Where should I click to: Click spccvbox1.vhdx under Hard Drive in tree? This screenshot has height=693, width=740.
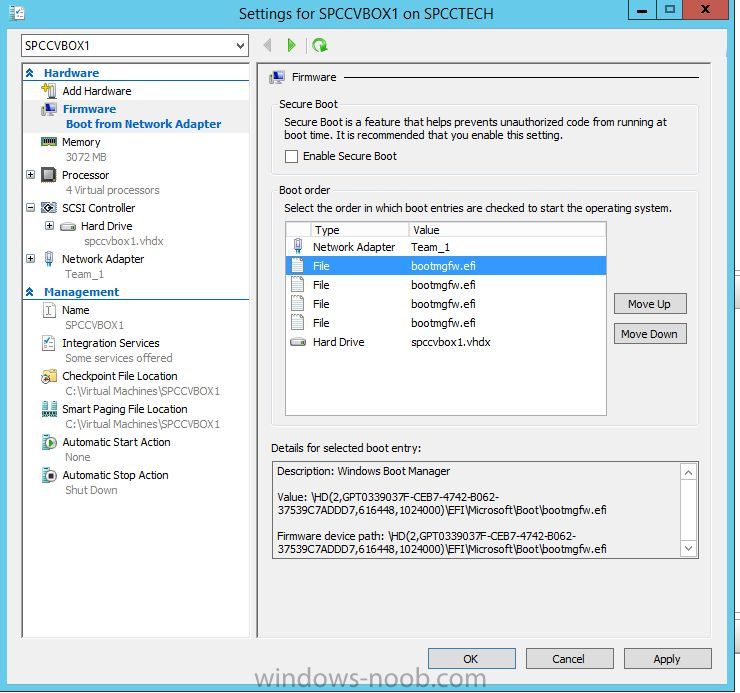coord(124,241)
